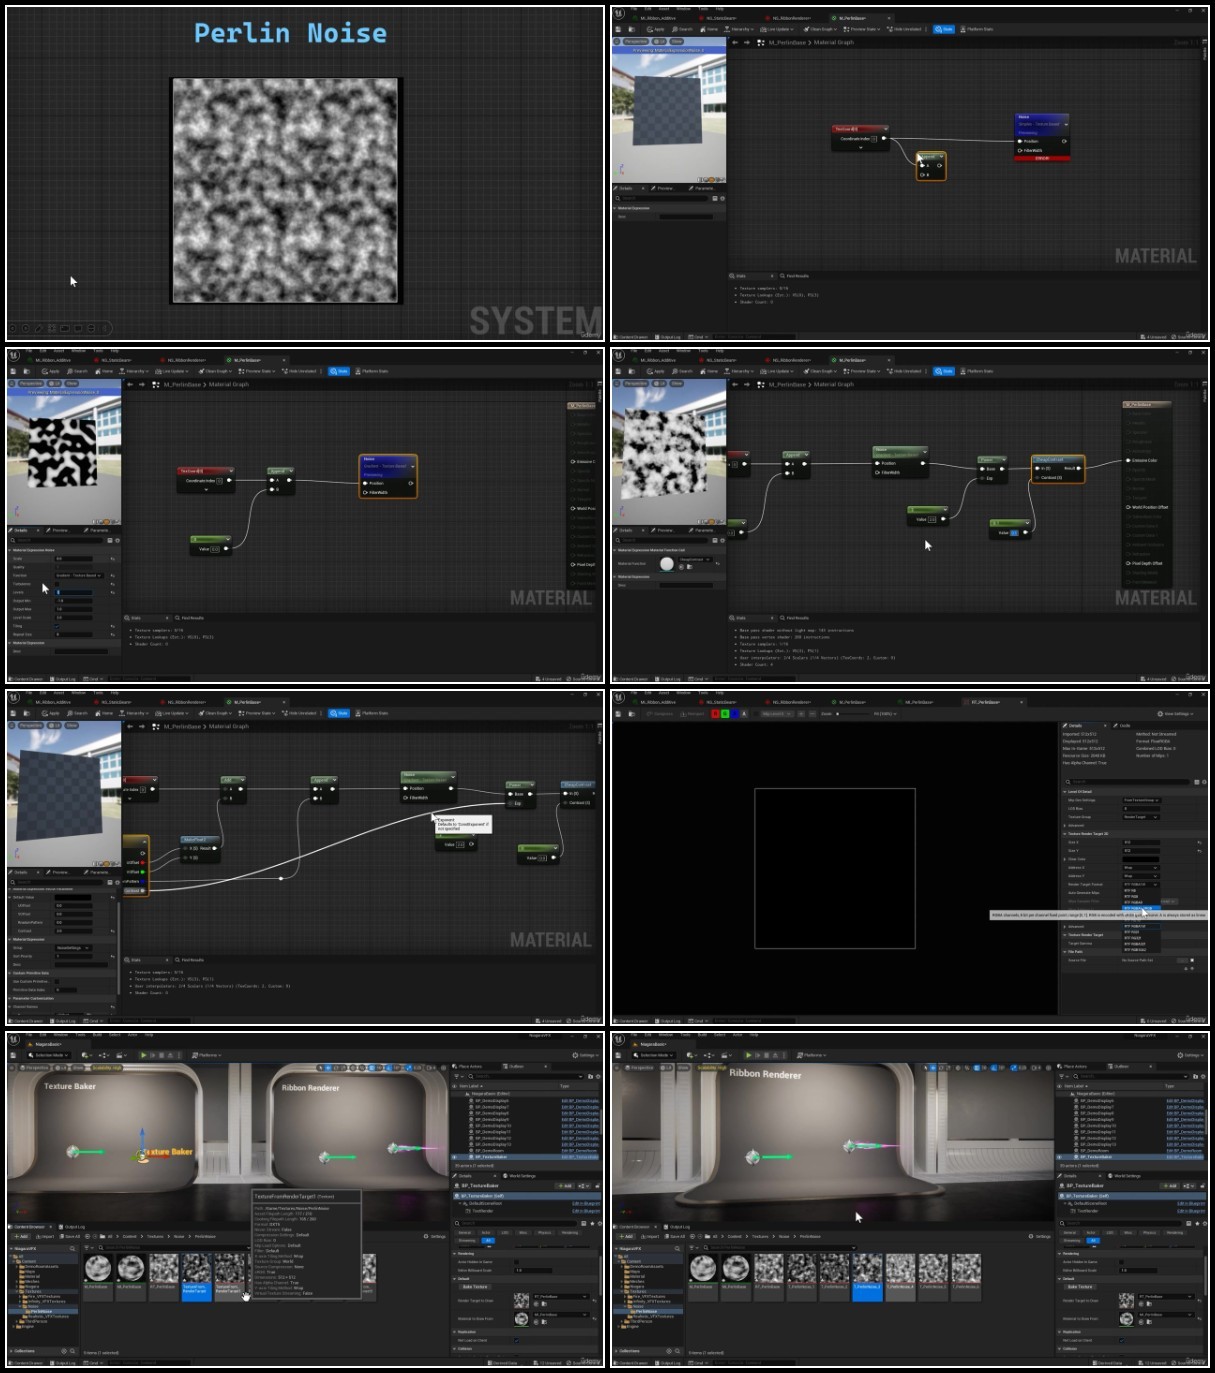Open Build menu in Texture Baker level editor
Image resolution: width=1215 pixels, height=1373 pixels.
(96, 1034)
